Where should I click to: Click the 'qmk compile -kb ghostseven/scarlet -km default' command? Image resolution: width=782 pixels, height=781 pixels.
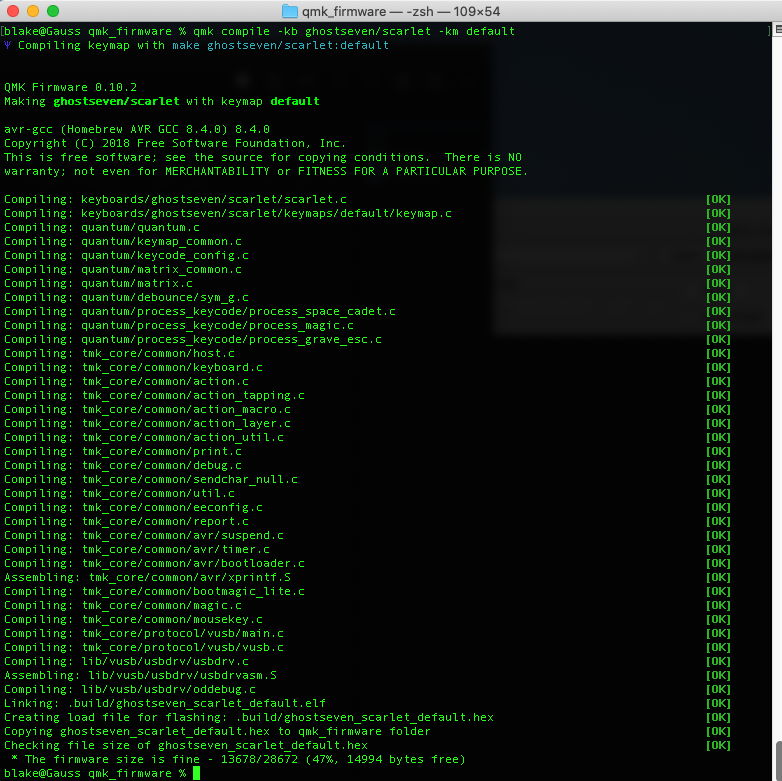354,31
